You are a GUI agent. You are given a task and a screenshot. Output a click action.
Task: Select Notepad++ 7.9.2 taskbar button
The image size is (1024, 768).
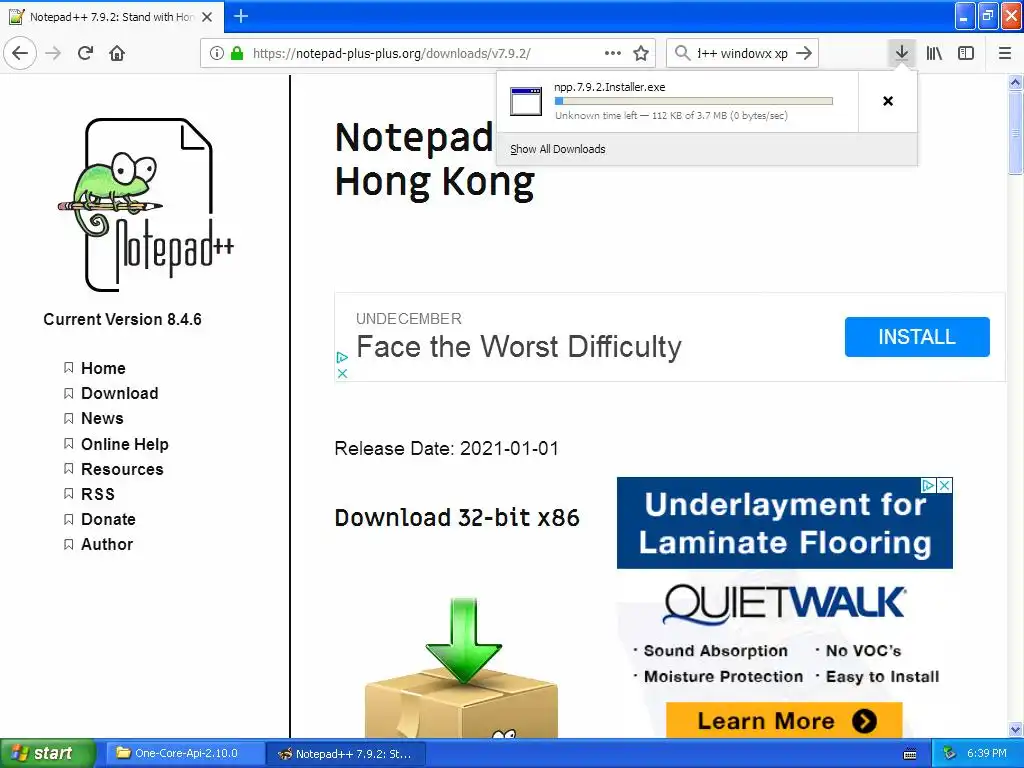pyautogui.click(x=346, y=754)
